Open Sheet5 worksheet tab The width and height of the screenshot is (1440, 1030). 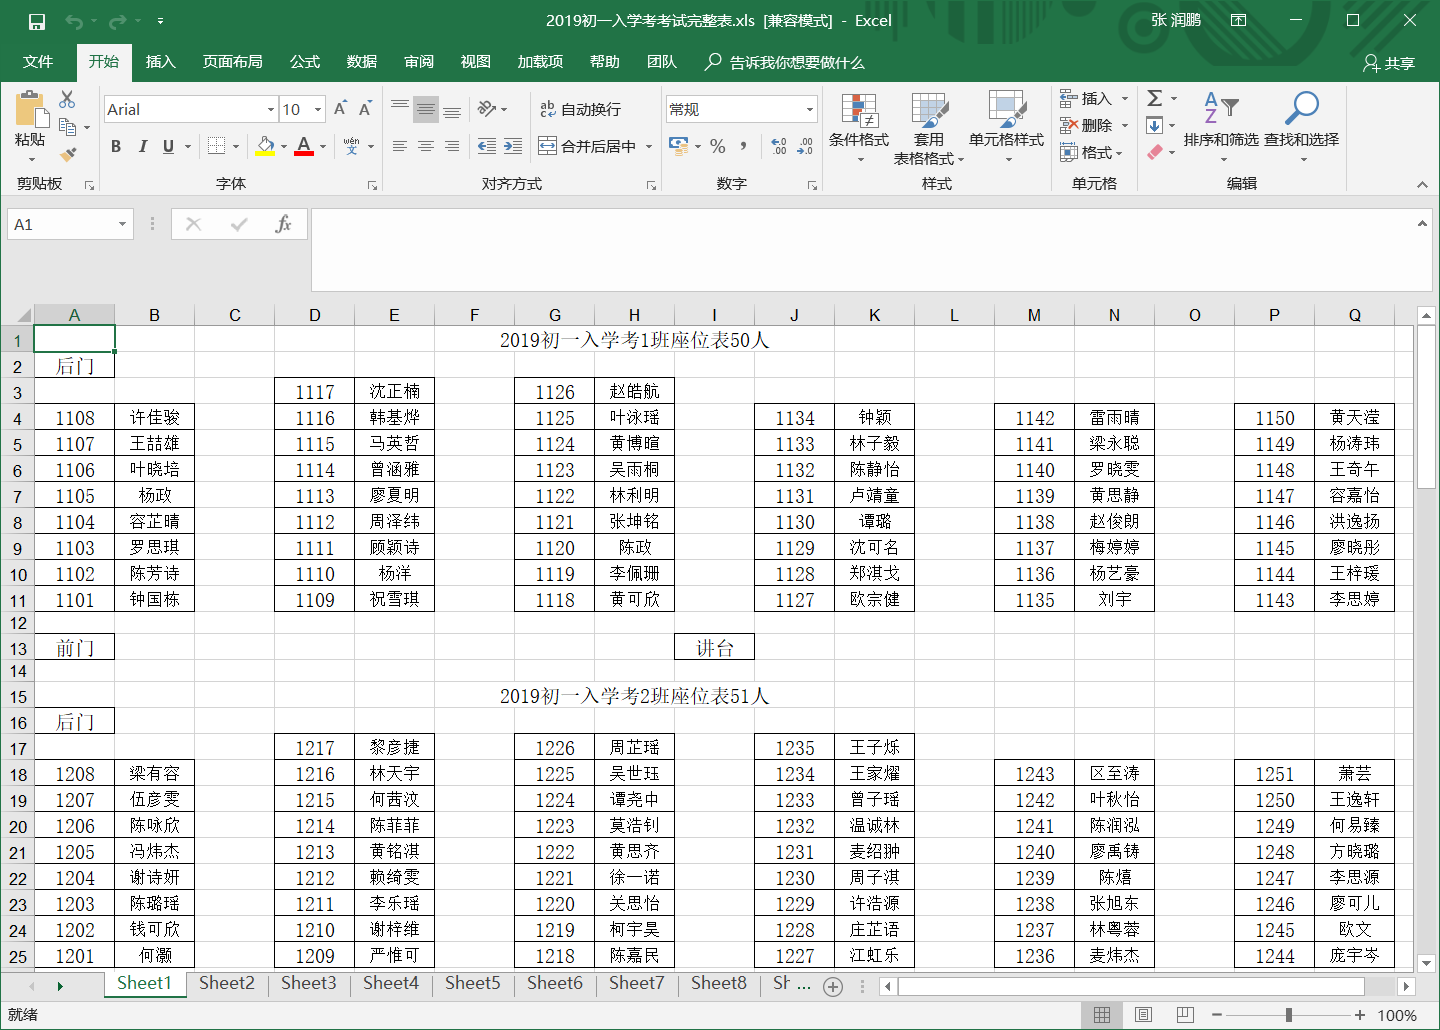coord(473,983)
